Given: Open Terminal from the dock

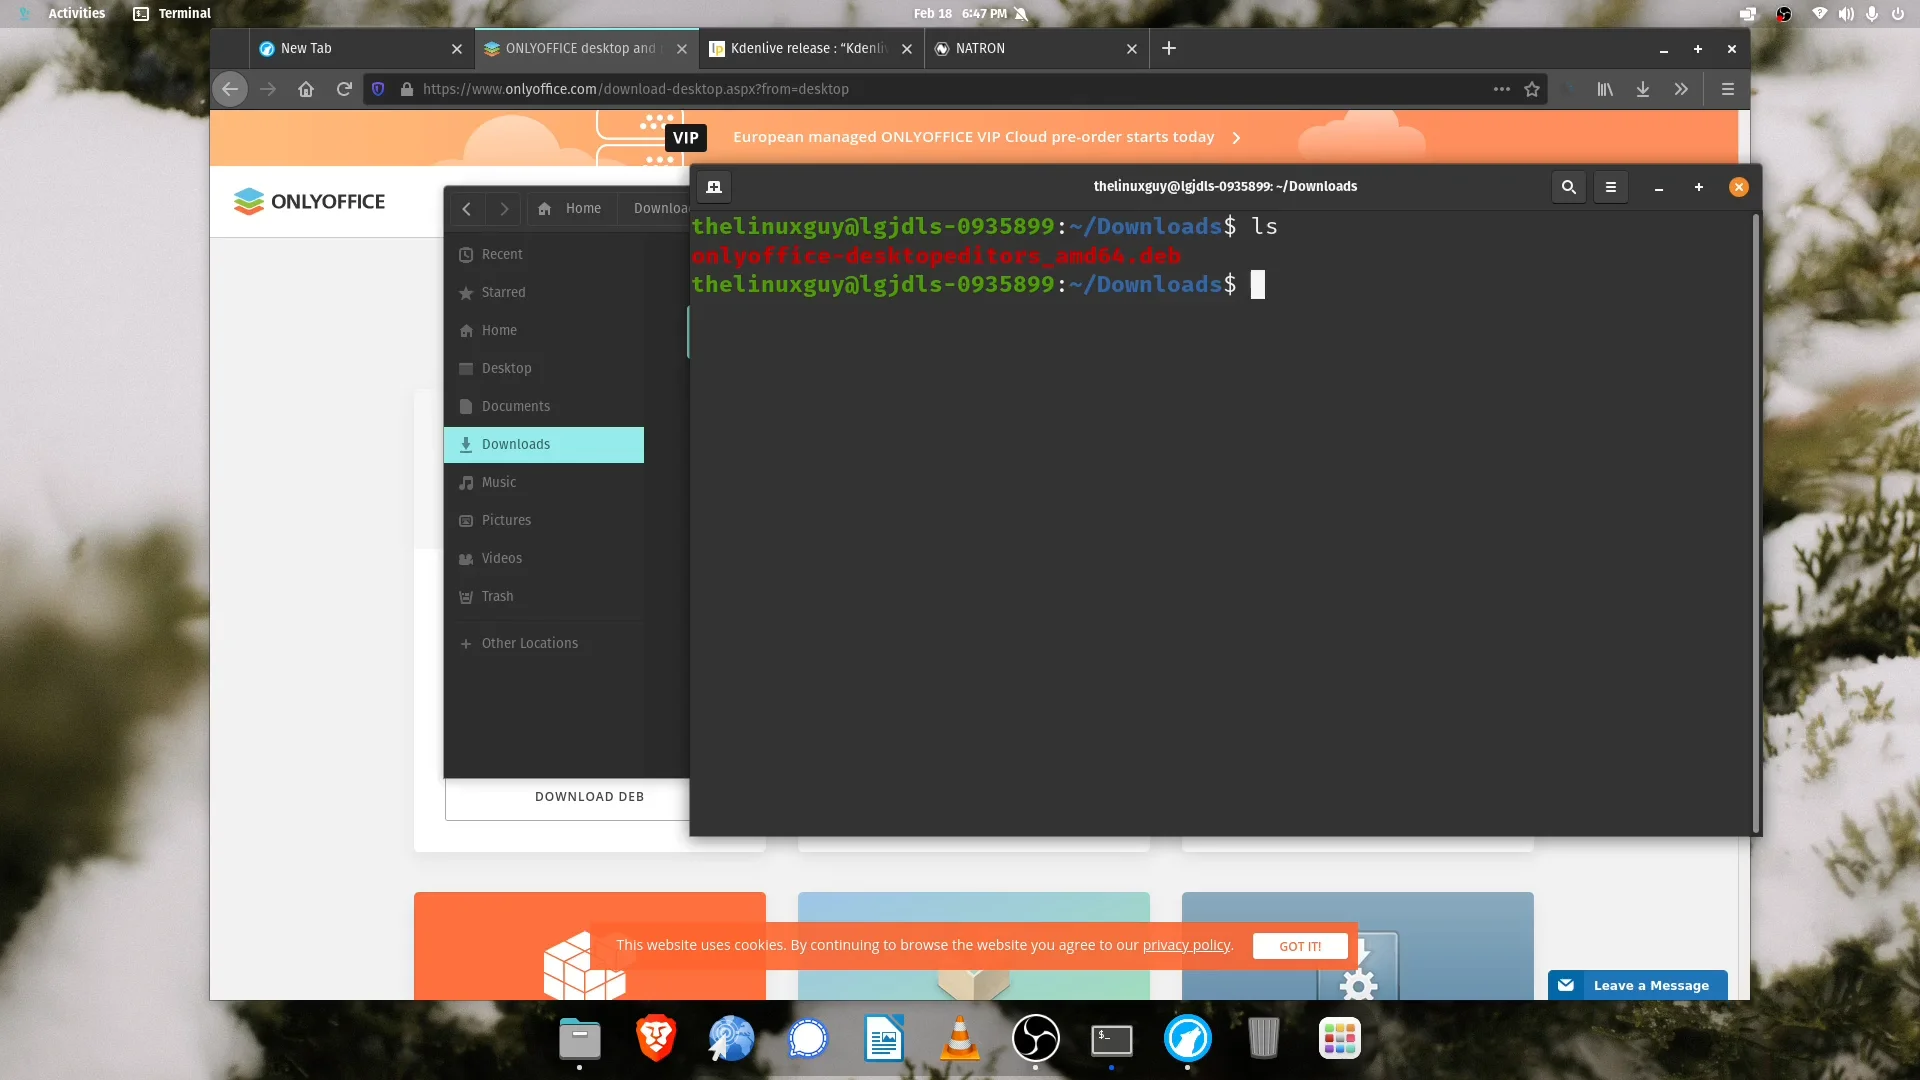Looking at the screenshot, I should coord(1112,1039).
